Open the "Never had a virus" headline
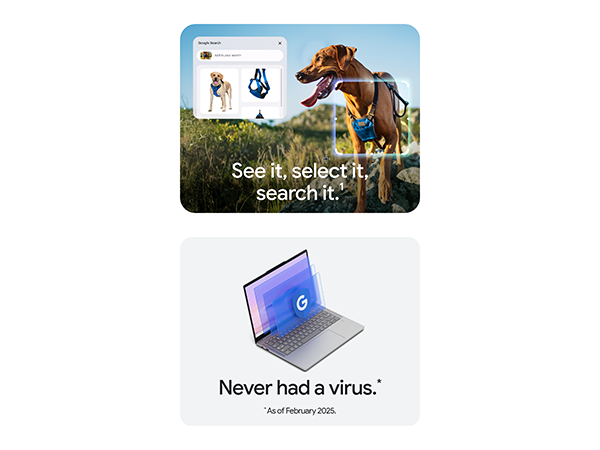Image resolution: width=600 pixels, height=450 pixels. pyautogui.click(x=300, y=387)
